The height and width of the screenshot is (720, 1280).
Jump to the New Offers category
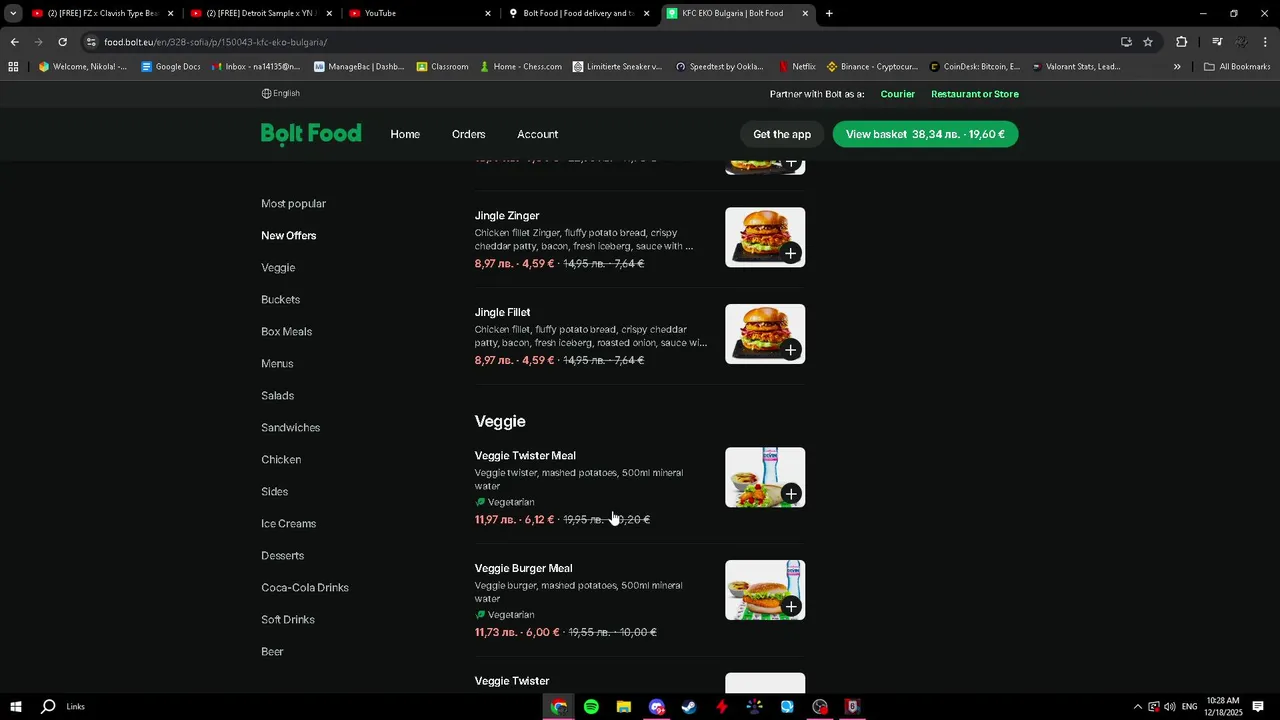point(288,236)
